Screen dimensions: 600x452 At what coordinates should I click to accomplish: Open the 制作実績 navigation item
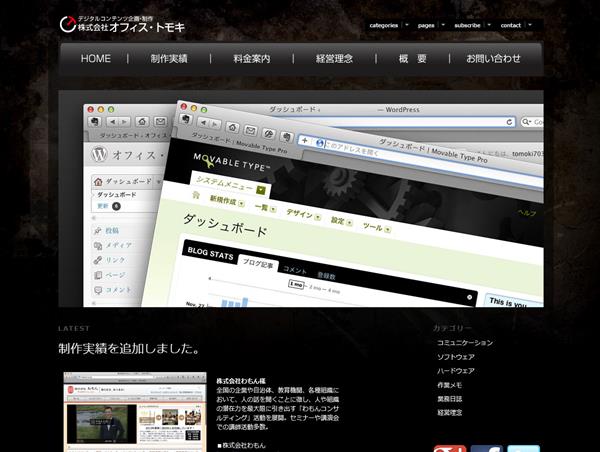pyautogui.click(x=169, y=59)
